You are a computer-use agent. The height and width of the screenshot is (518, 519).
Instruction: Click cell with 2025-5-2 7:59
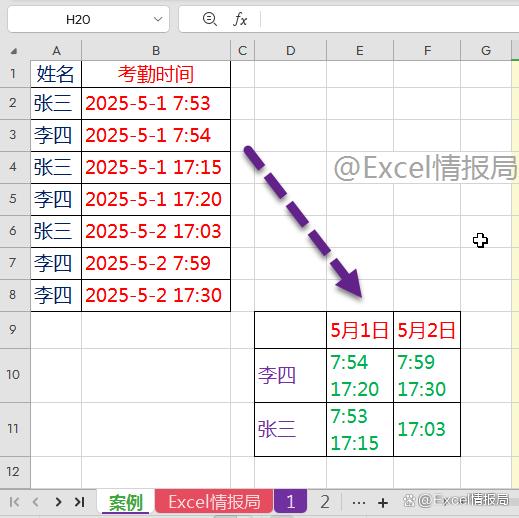(156, 263)
